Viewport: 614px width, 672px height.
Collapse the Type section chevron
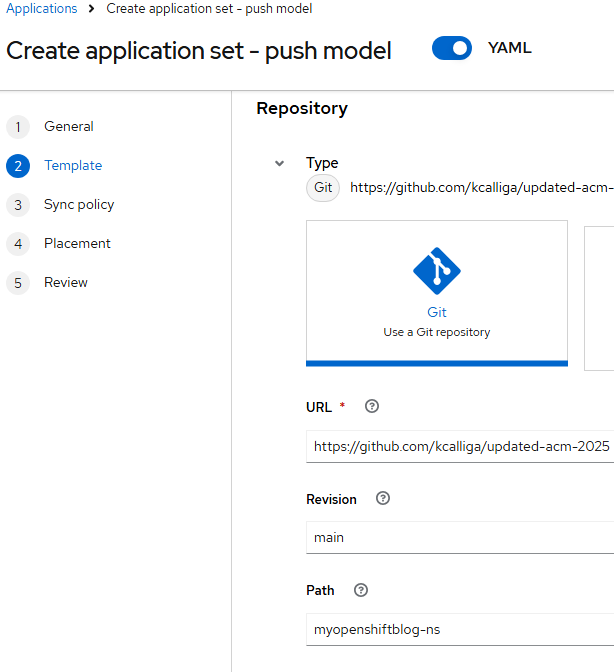coord(279,163)
